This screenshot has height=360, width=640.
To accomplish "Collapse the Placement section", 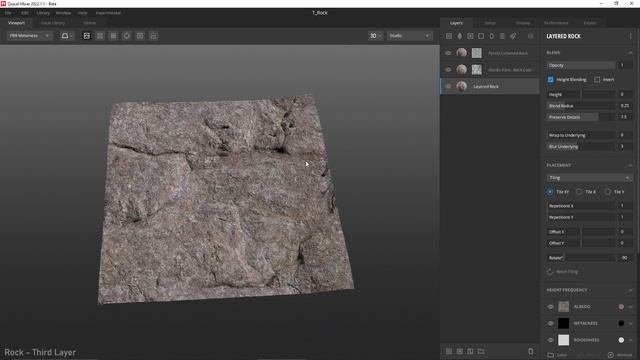I will coord(631,165).
